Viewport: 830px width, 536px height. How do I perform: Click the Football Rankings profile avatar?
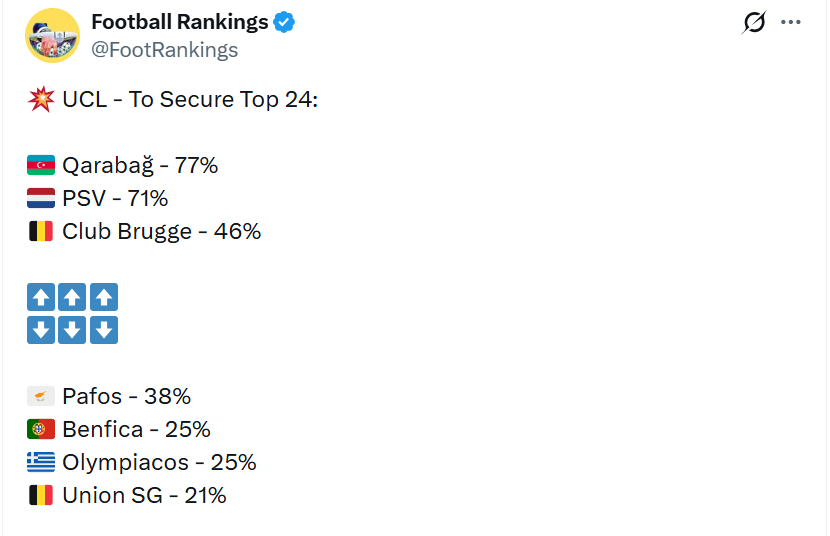(52, 36)
